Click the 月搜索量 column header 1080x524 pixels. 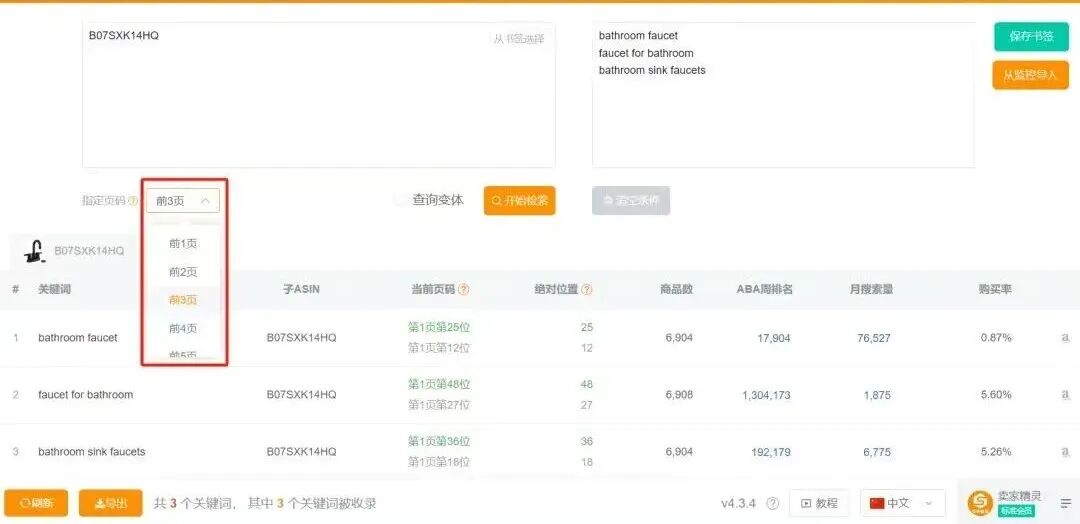point(871,290)
